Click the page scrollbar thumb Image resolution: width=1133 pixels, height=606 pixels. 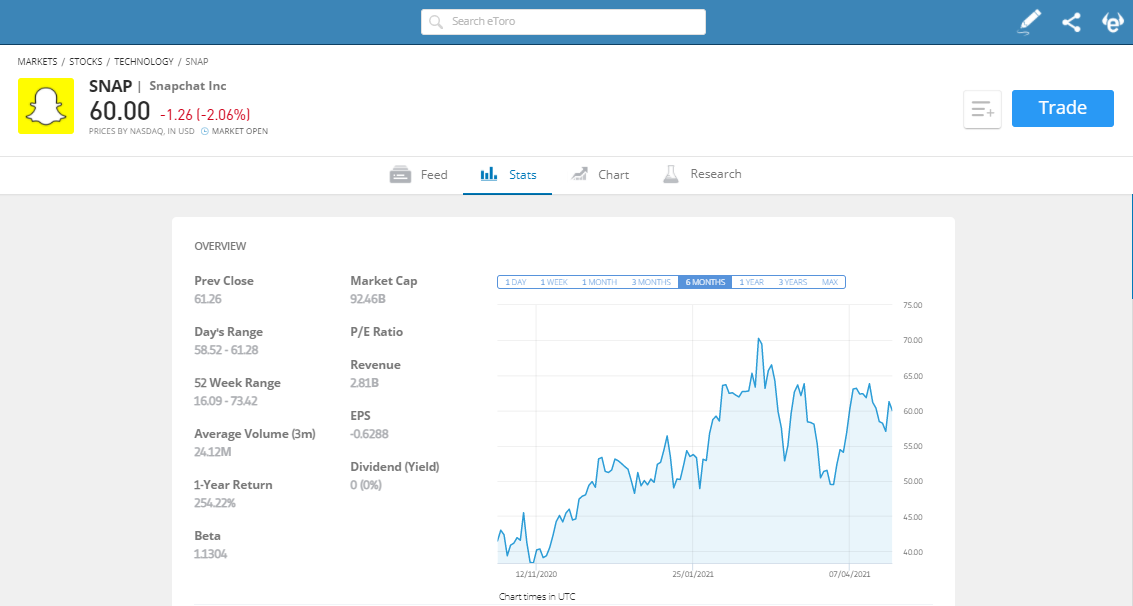click(1132, 246)
